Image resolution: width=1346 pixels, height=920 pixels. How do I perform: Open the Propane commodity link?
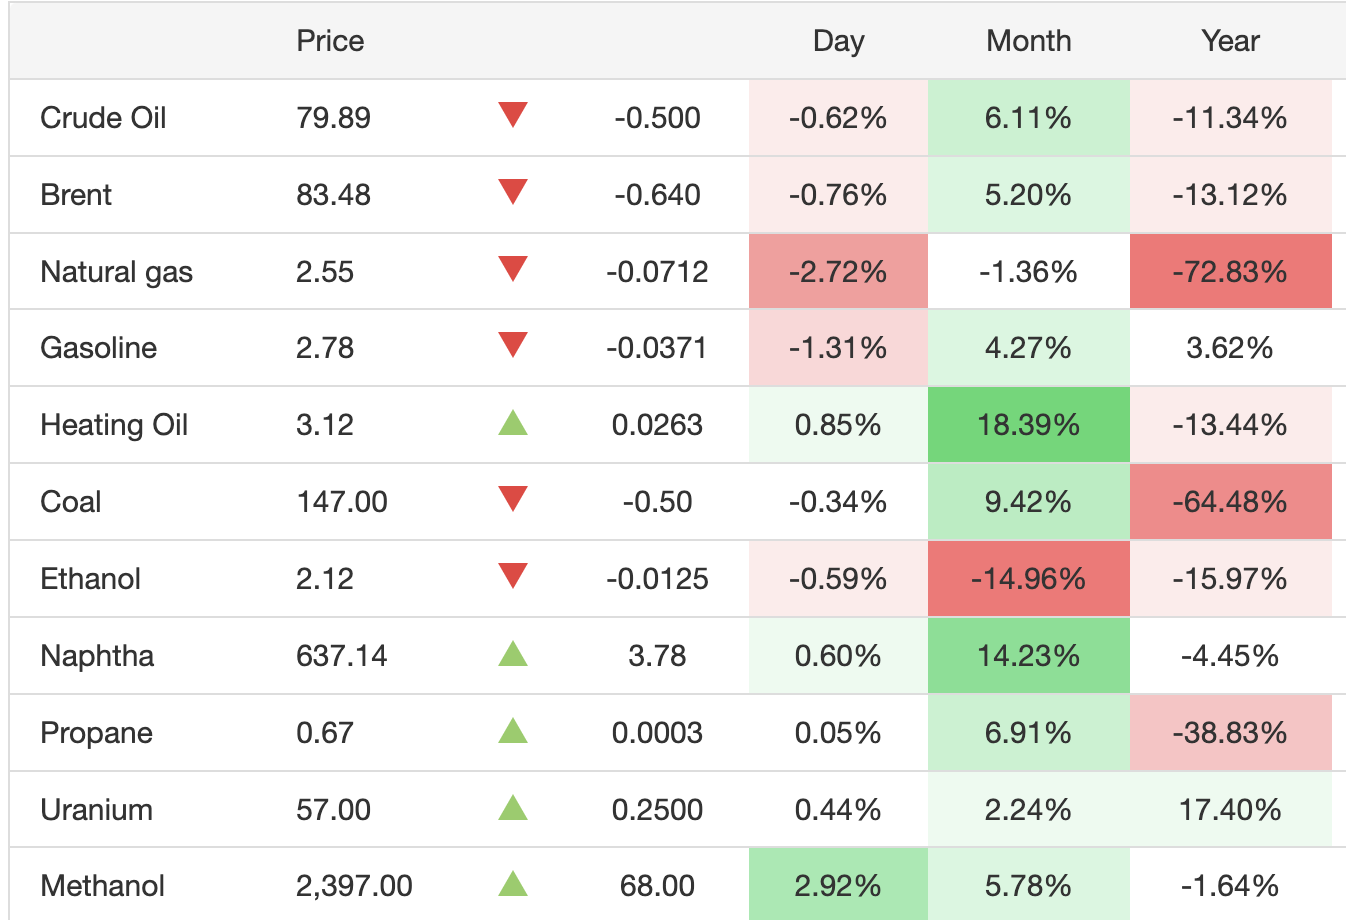(x=96, y=733)
